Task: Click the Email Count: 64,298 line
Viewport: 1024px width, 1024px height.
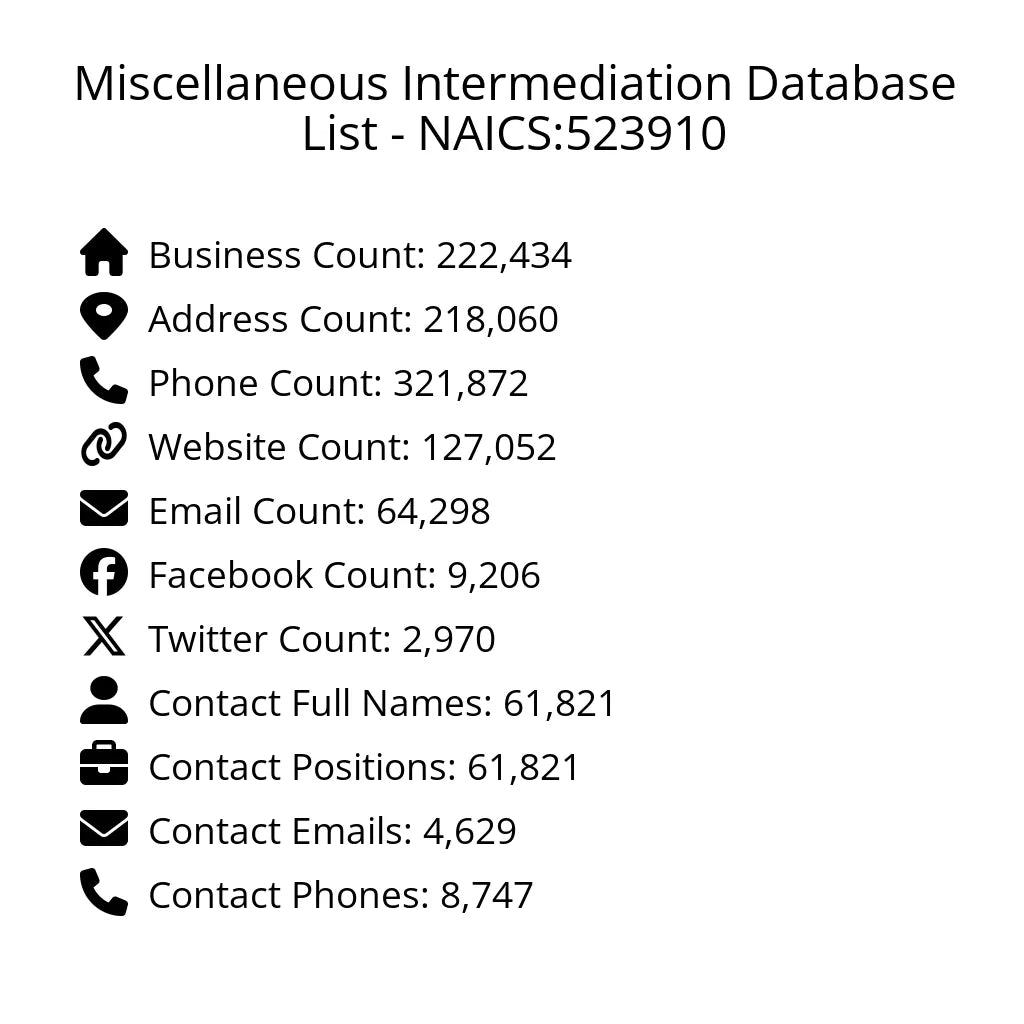Action: point(319,512)
